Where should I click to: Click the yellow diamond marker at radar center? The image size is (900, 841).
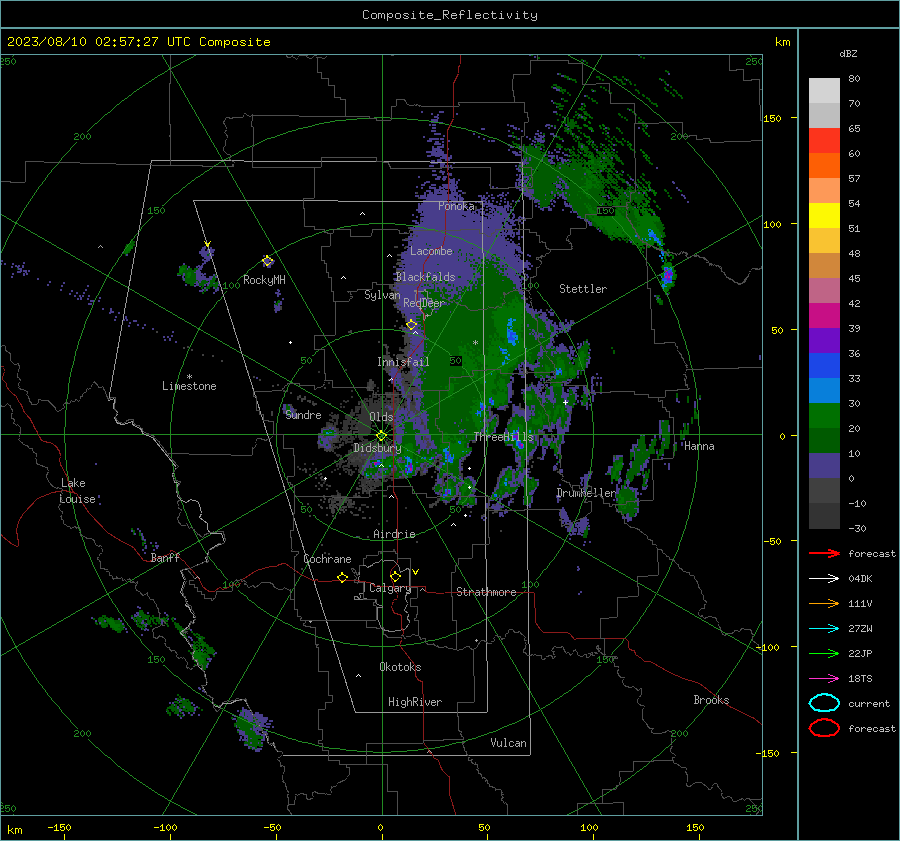tap(381, 436)
